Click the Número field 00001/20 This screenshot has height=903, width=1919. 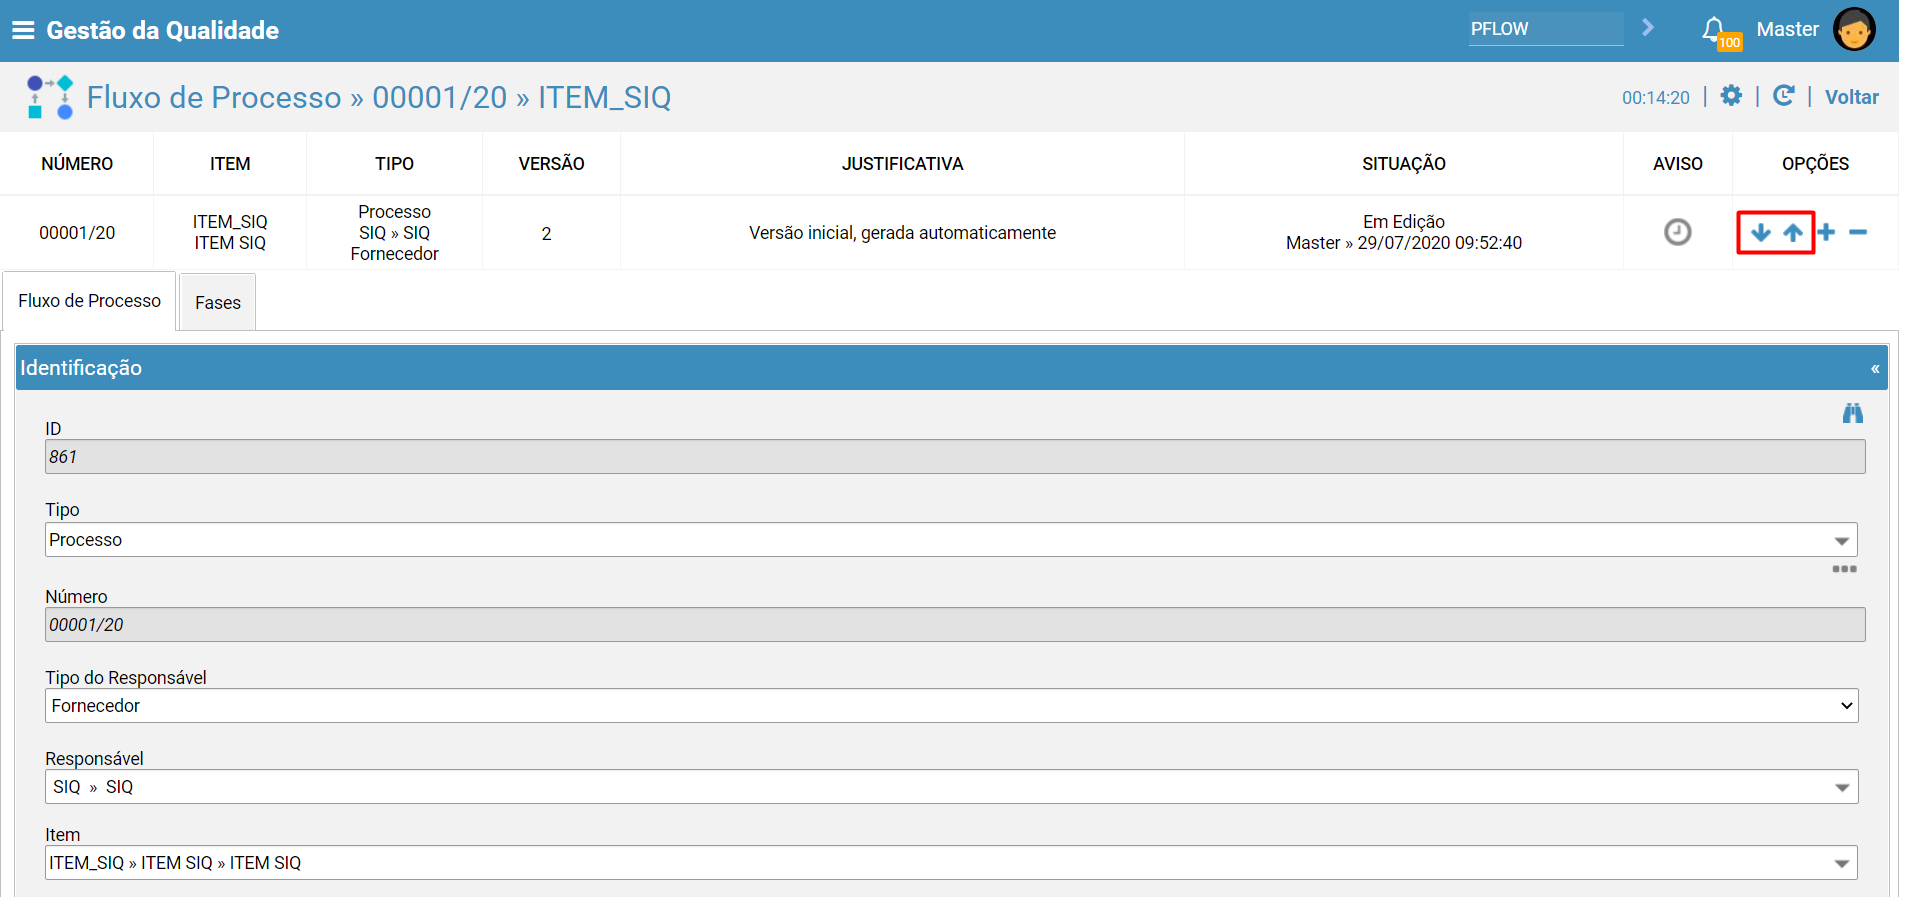[x=955, y=625]
